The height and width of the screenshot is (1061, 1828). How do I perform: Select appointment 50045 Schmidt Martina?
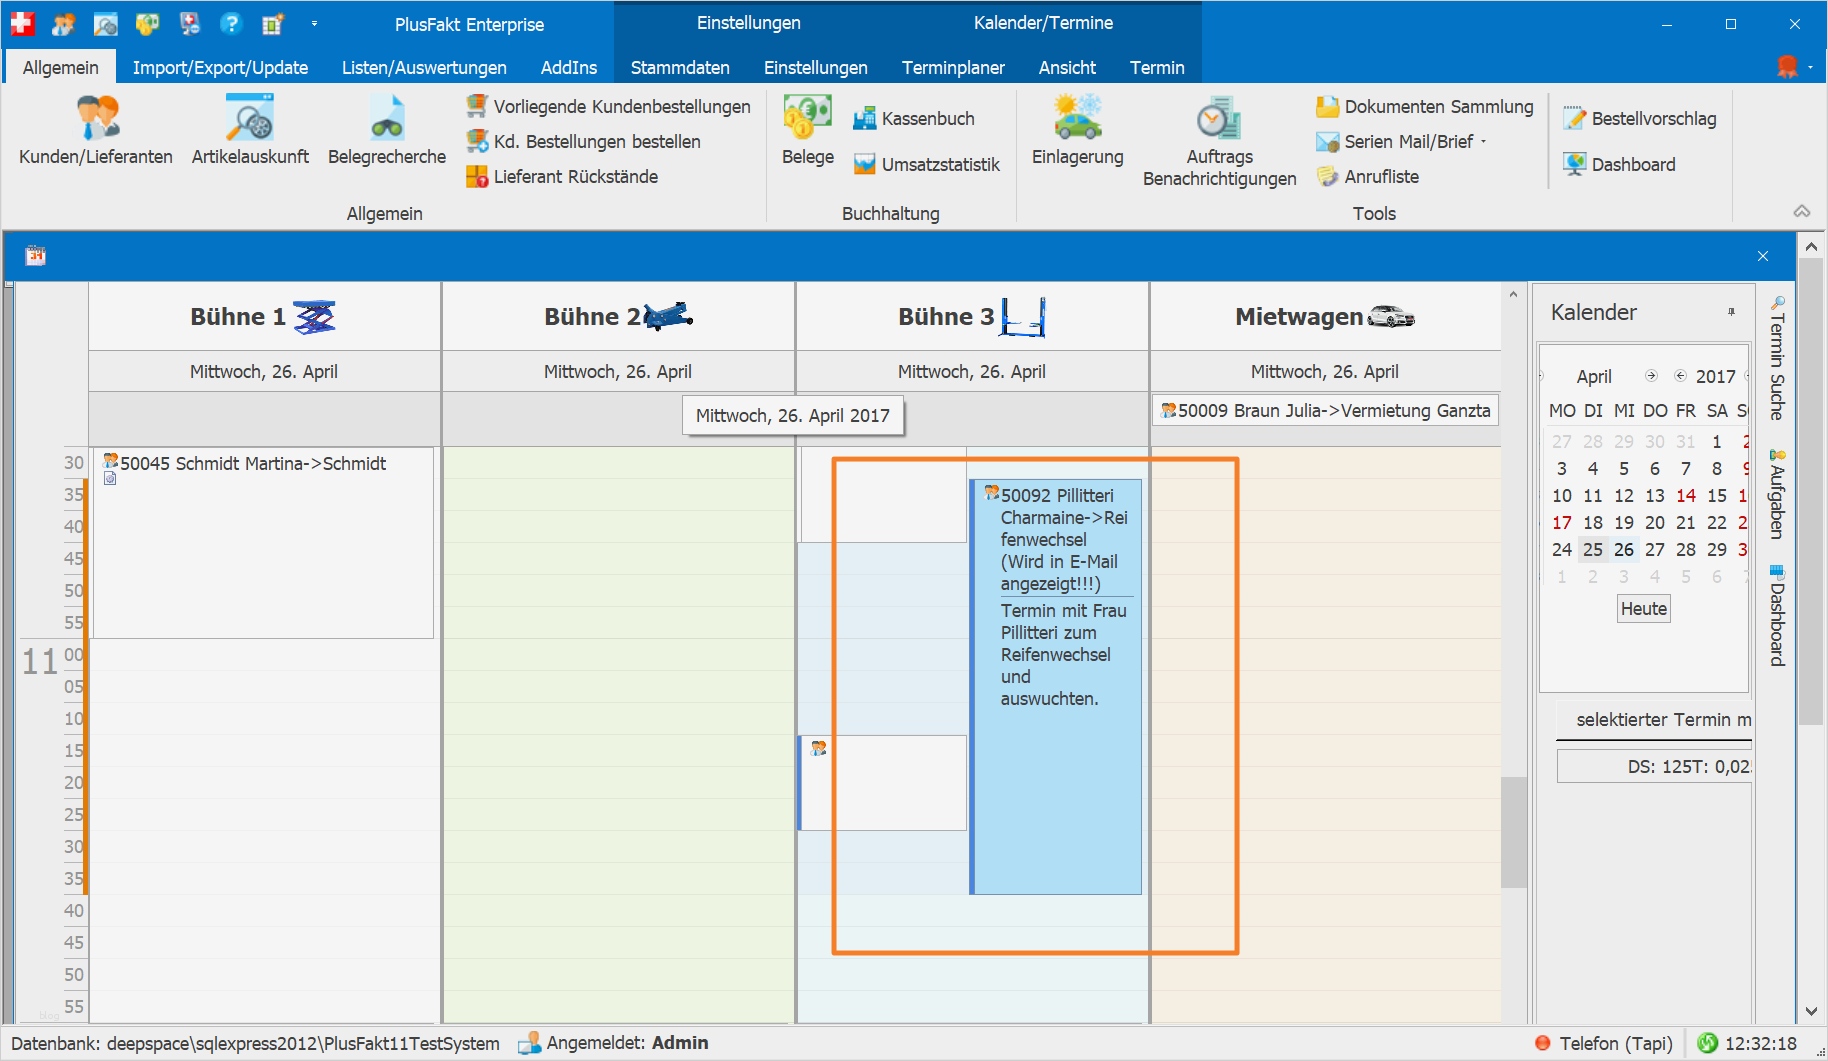[x=264, y=543]
